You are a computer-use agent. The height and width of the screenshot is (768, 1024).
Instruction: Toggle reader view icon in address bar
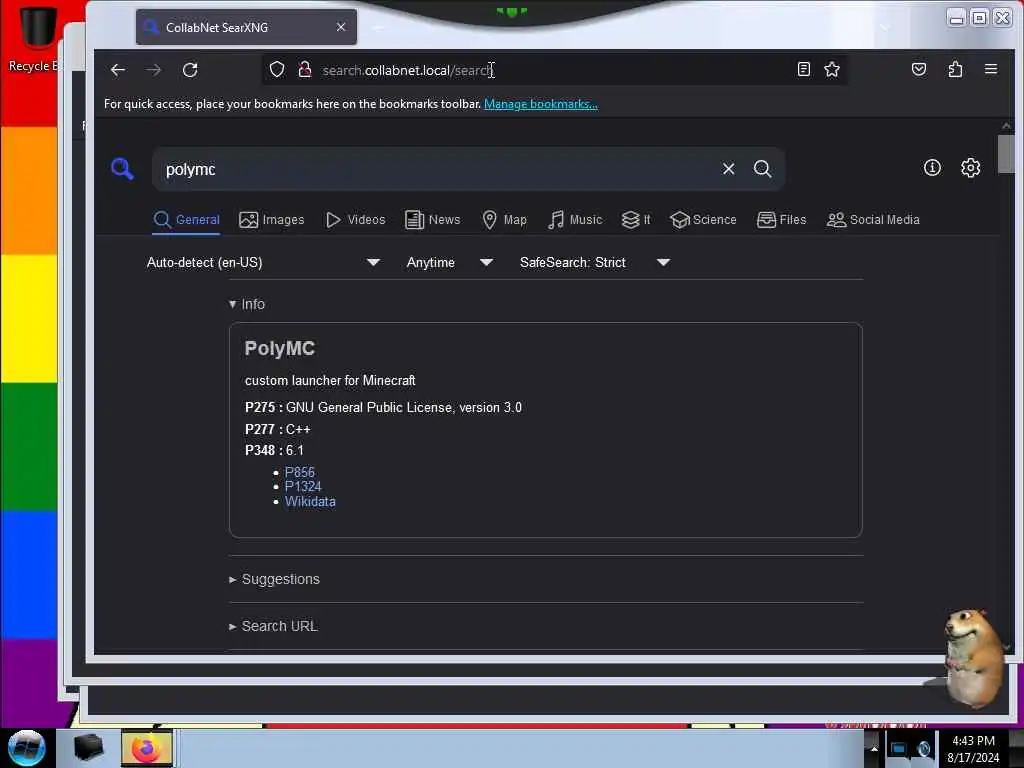[x=804, y=69]
